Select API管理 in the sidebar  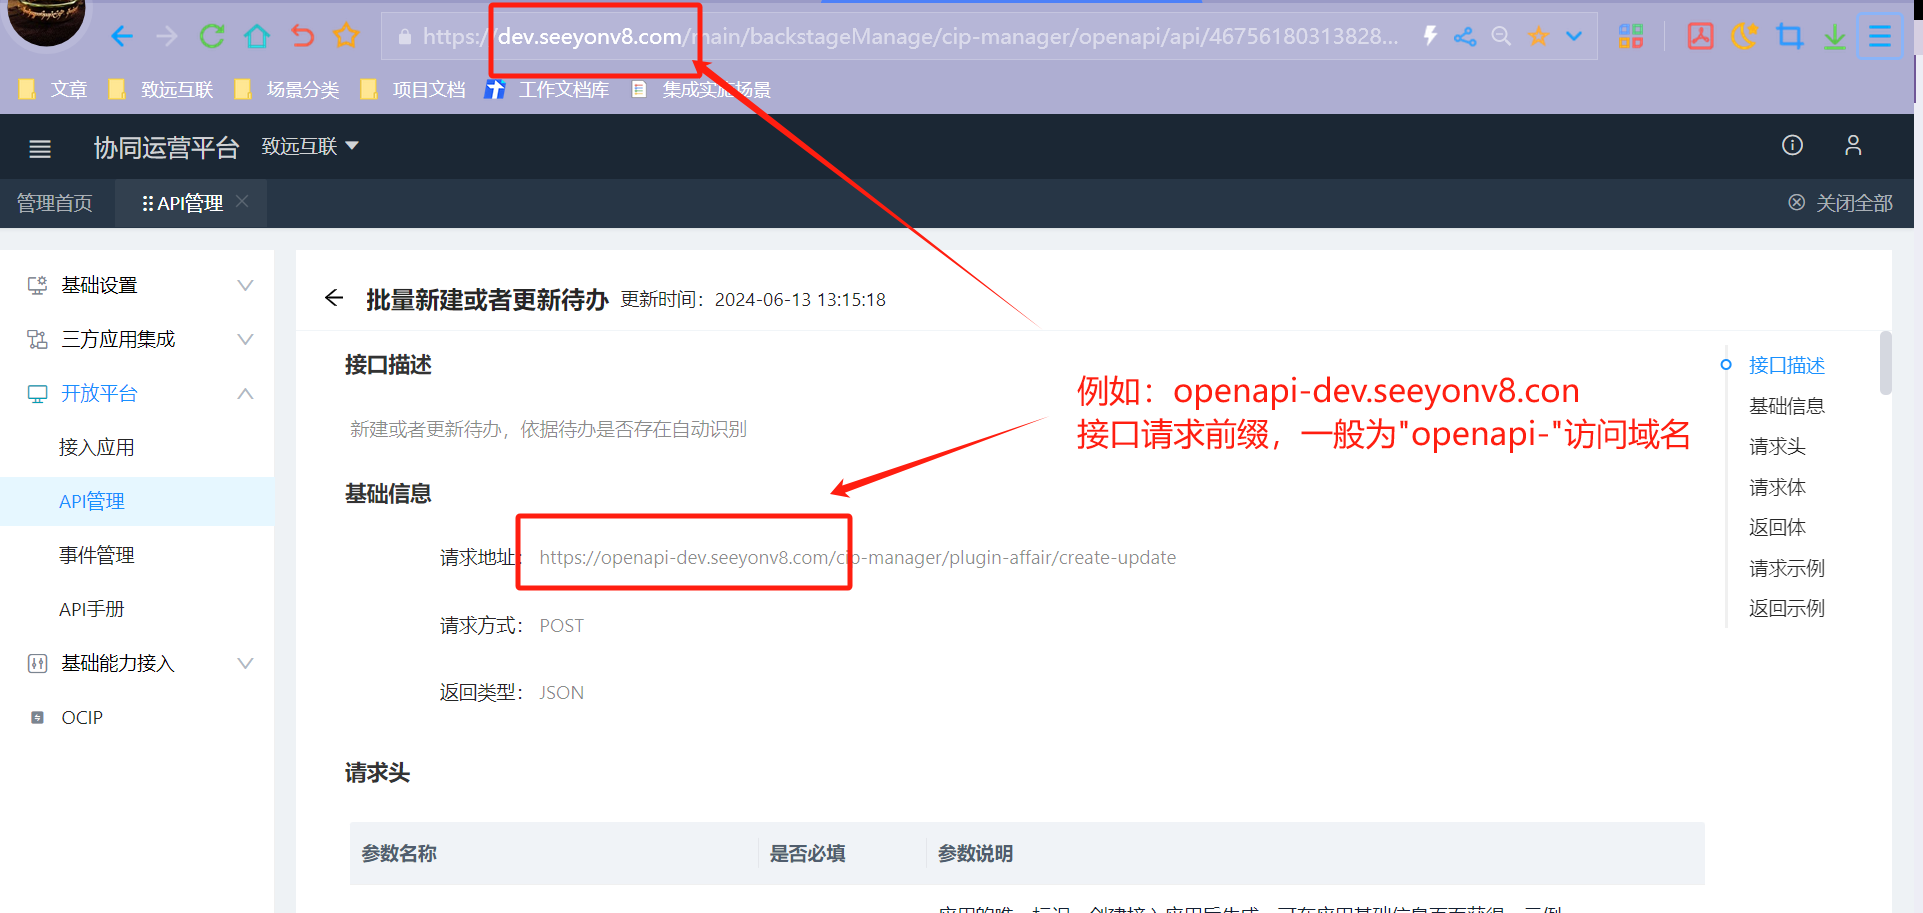137,501
